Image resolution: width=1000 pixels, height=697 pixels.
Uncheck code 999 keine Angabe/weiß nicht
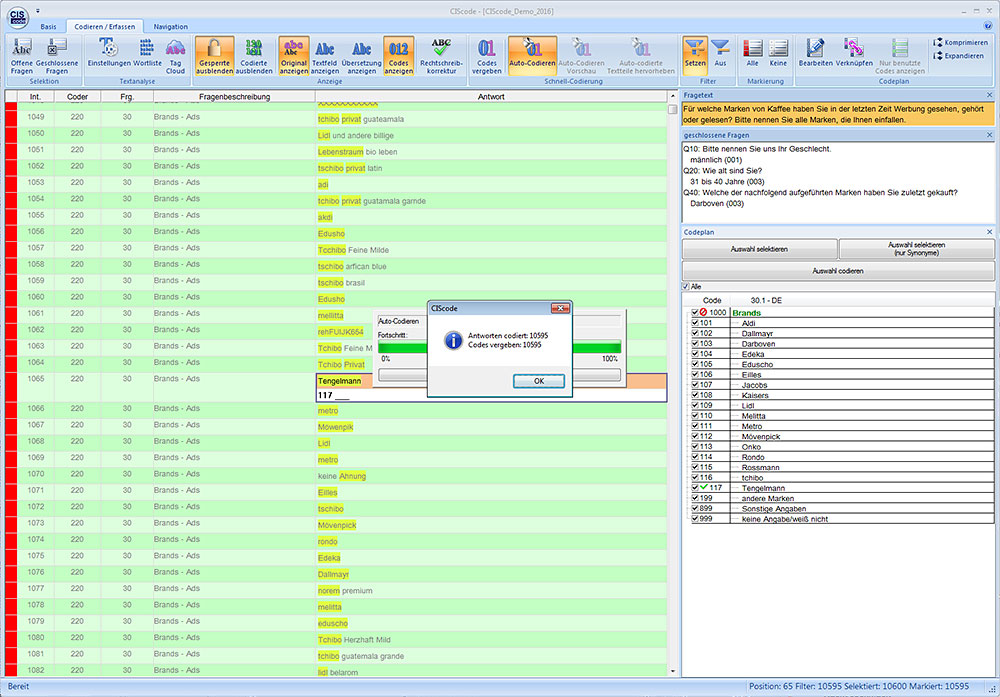point(695,519)
